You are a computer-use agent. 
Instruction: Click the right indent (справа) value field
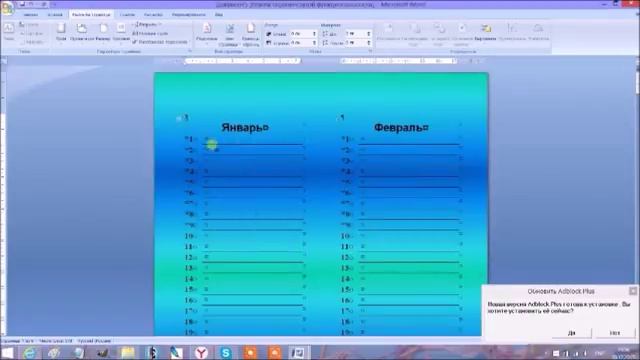[301, 43]
